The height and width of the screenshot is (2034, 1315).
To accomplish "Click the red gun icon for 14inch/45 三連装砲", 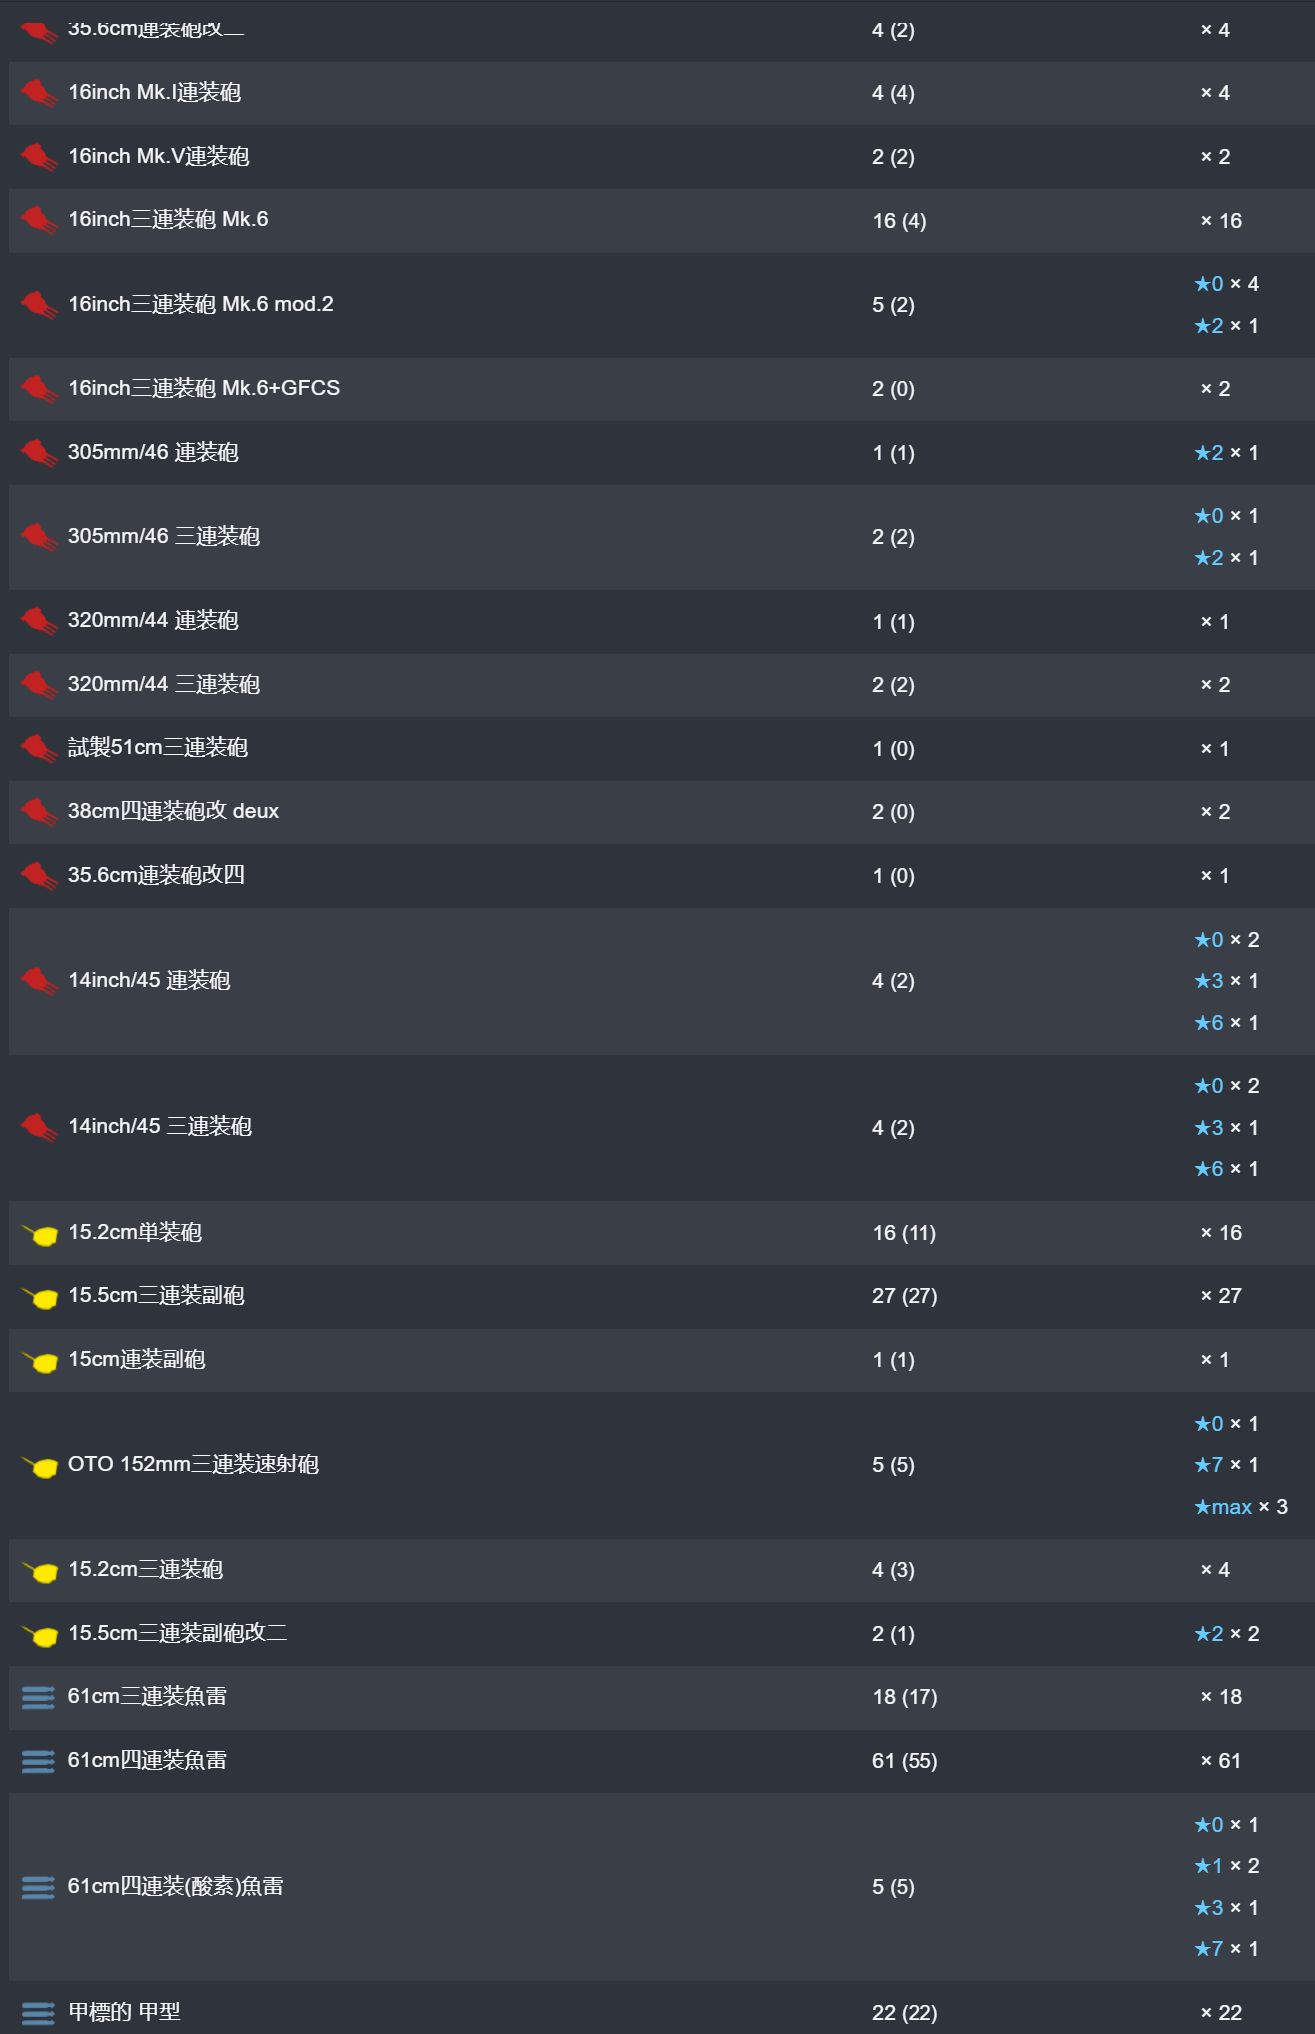I will point(39,1127).
